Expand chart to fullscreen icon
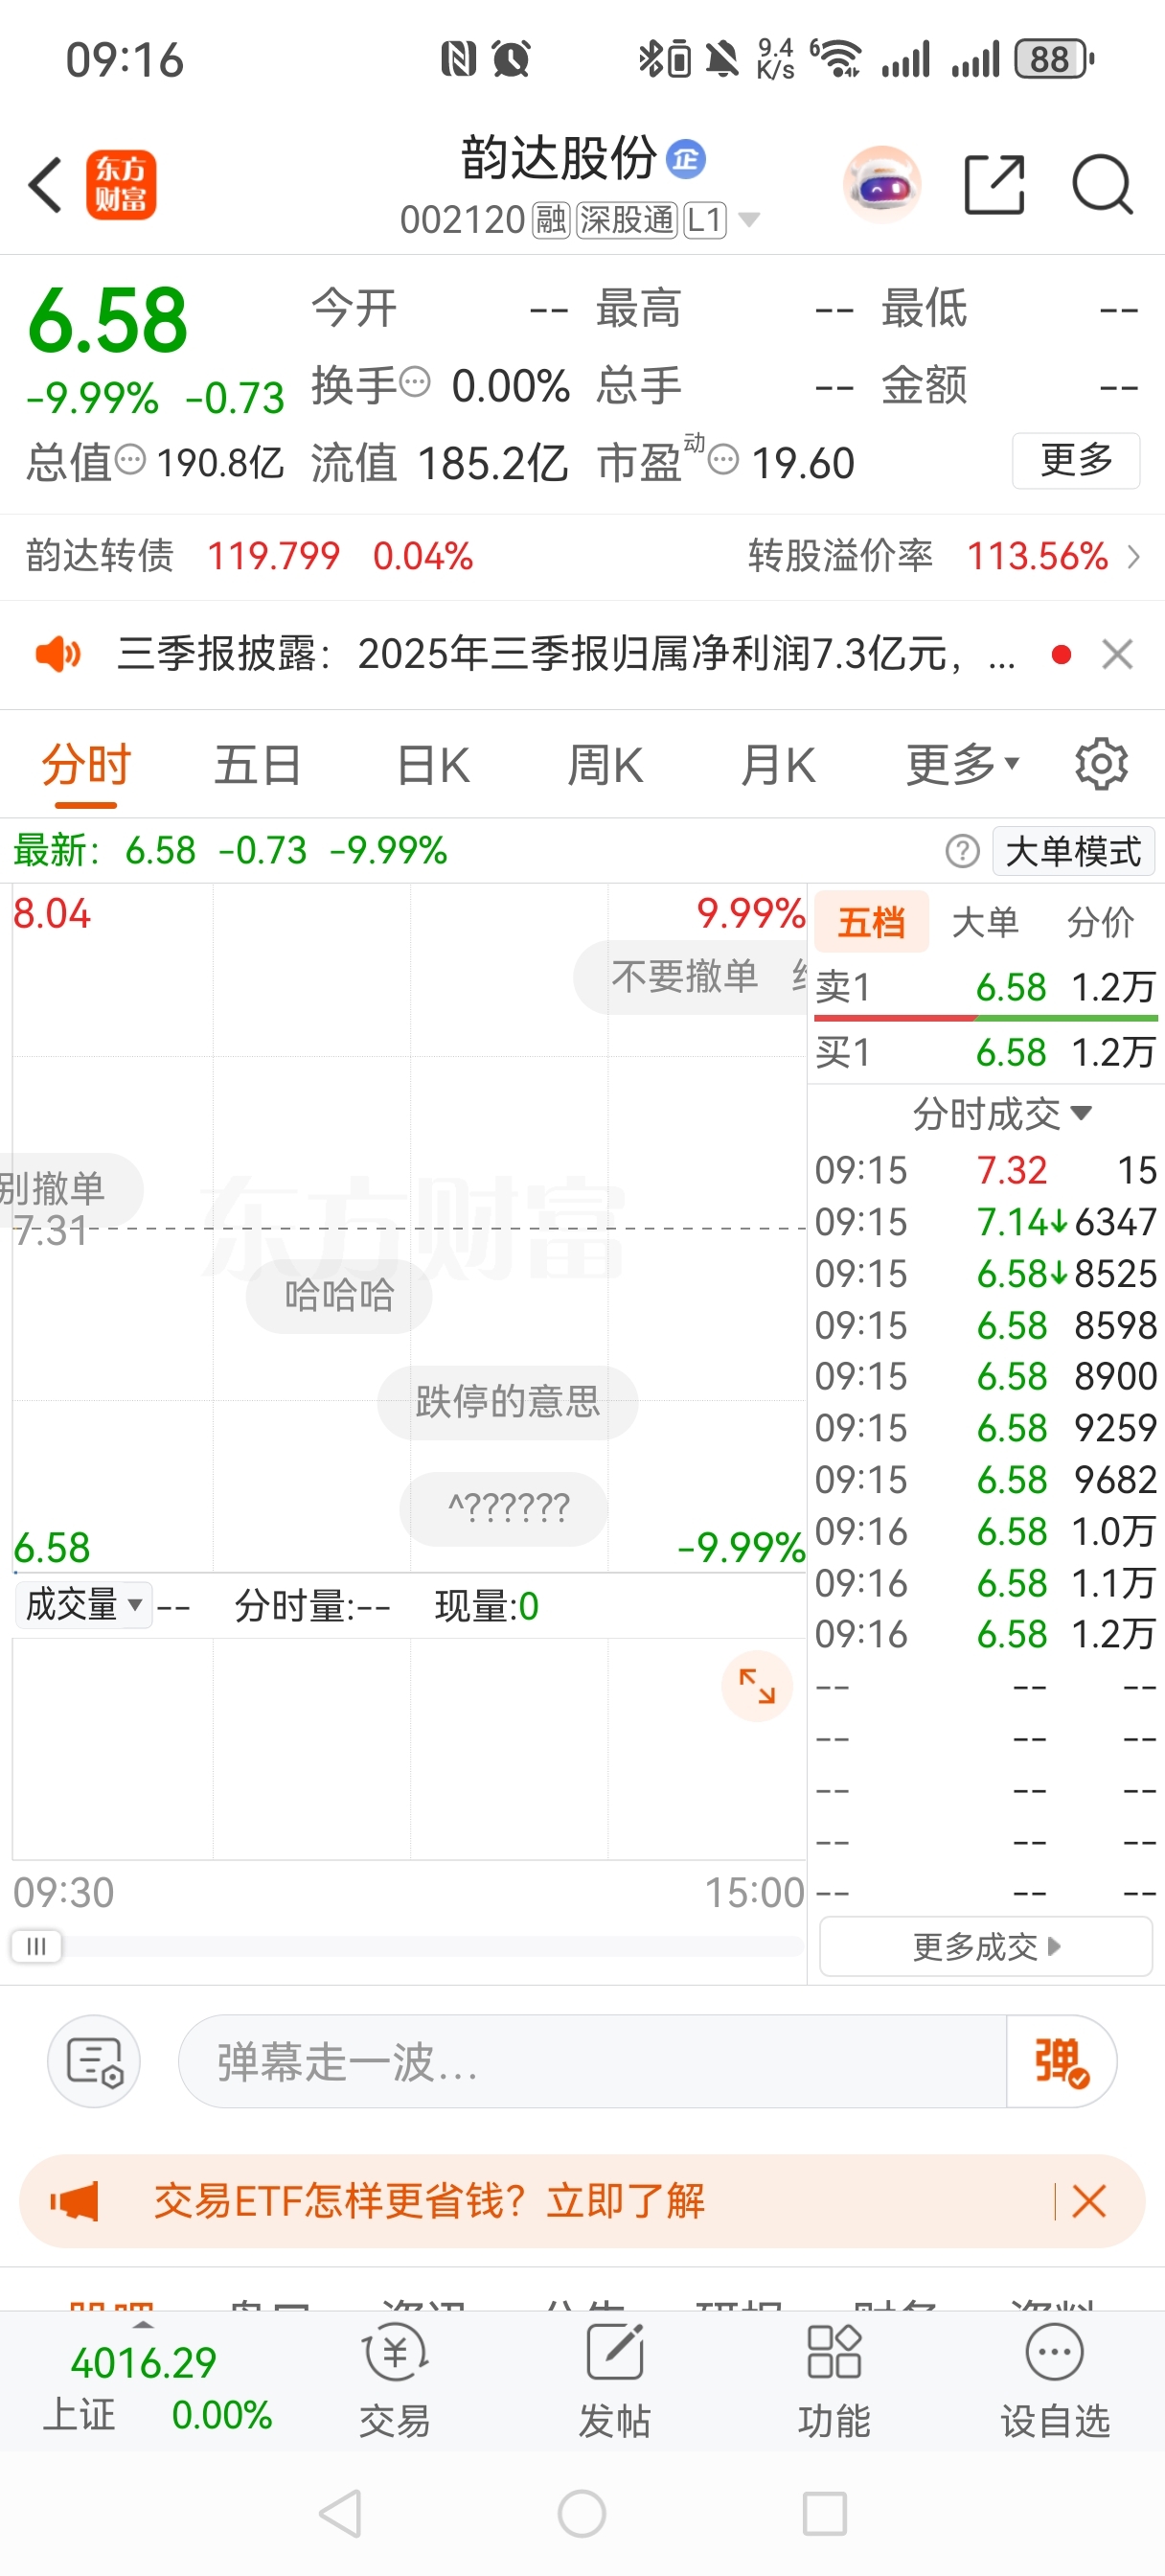1165x2576 pixels. (x=757, y=1686)
